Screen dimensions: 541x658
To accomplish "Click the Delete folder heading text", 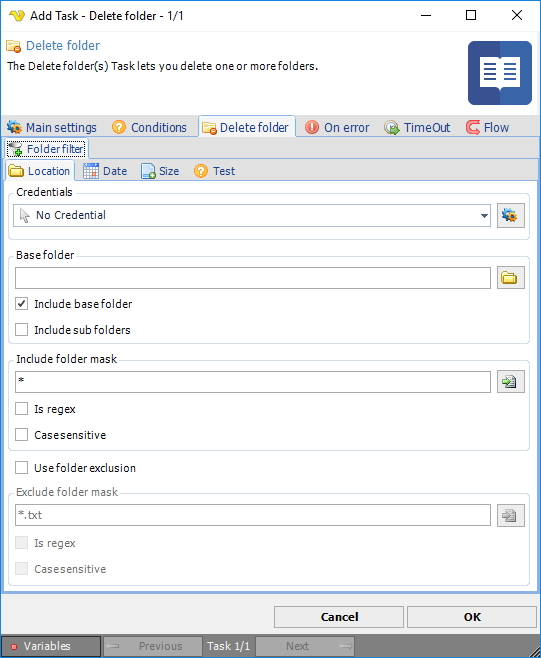I will click(x=63, y=45).
